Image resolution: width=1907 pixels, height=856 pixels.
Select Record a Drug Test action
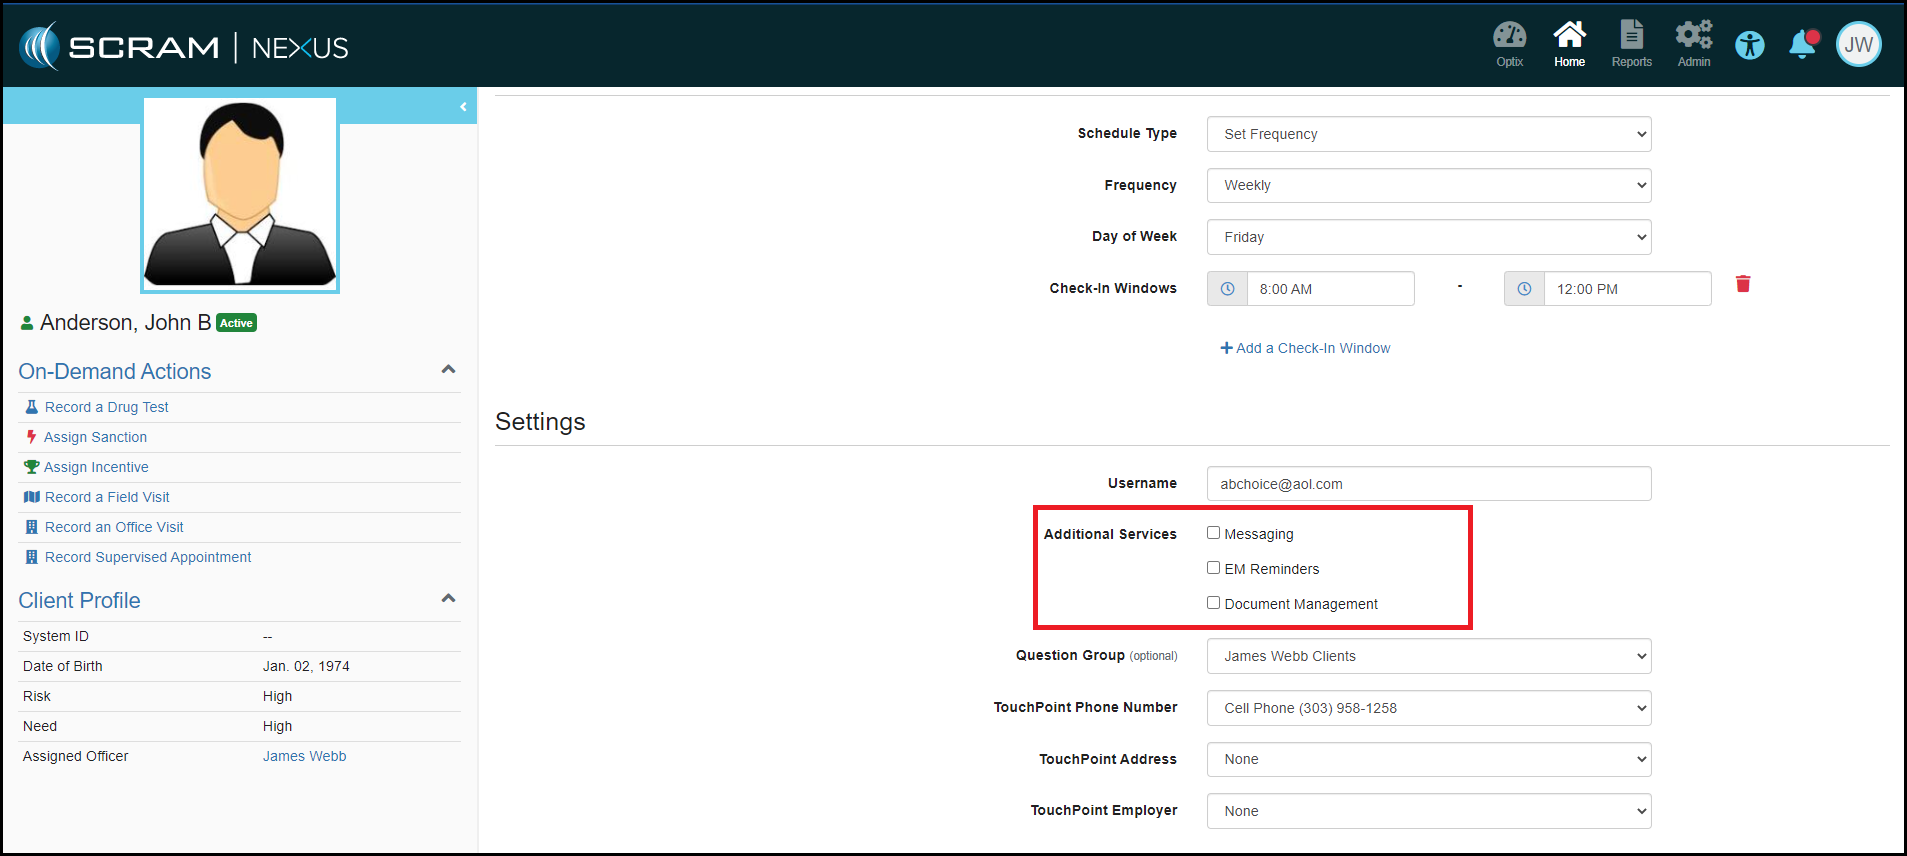(x=106, y=407)
